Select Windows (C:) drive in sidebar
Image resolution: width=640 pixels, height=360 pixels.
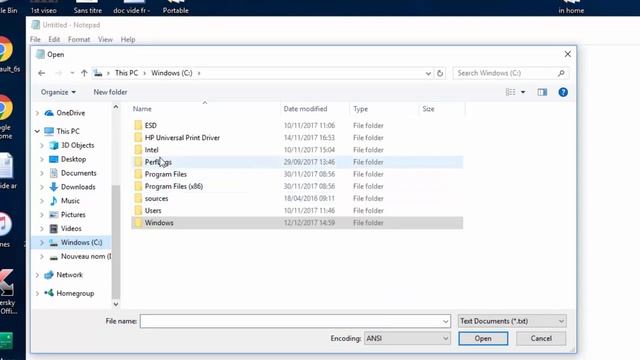81,242
